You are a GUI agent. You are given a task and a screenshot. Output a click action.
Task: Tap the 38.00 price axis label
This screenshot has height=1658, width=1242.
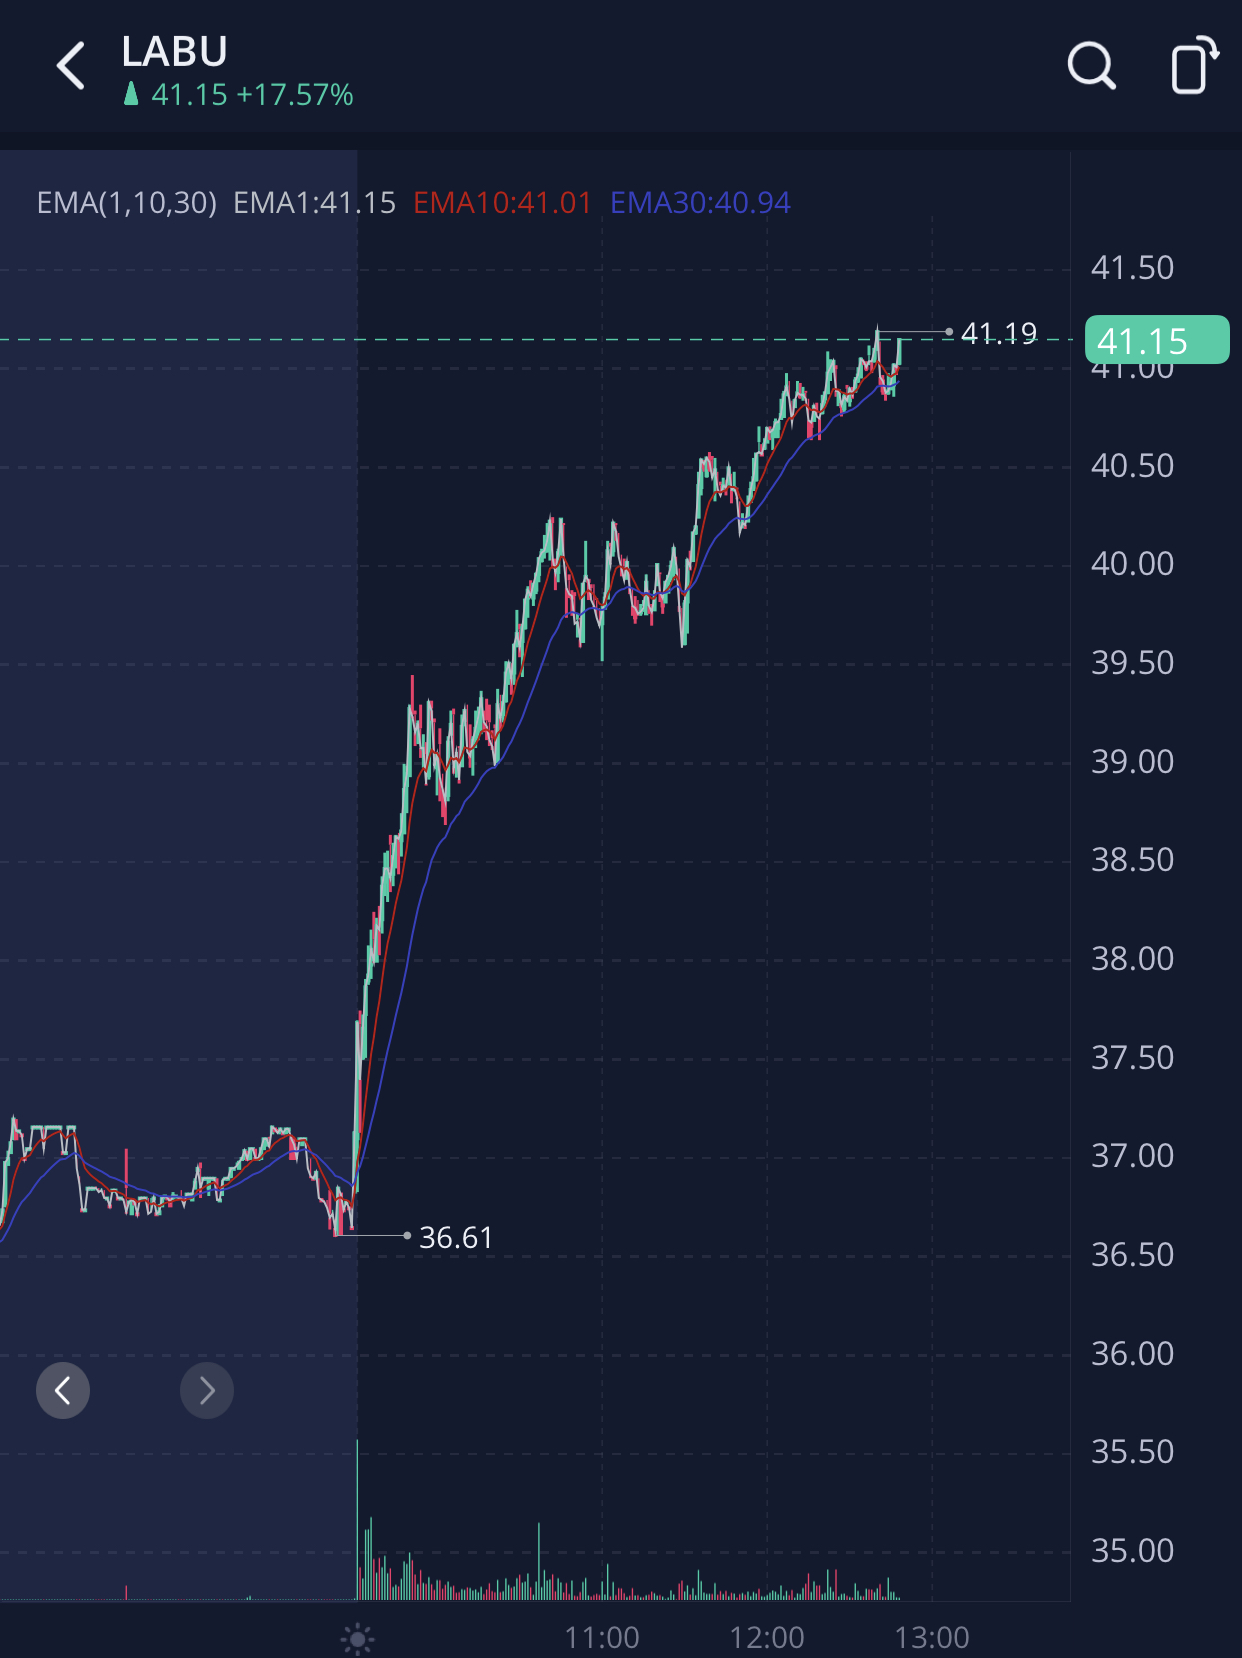[x=1132, y=959]
